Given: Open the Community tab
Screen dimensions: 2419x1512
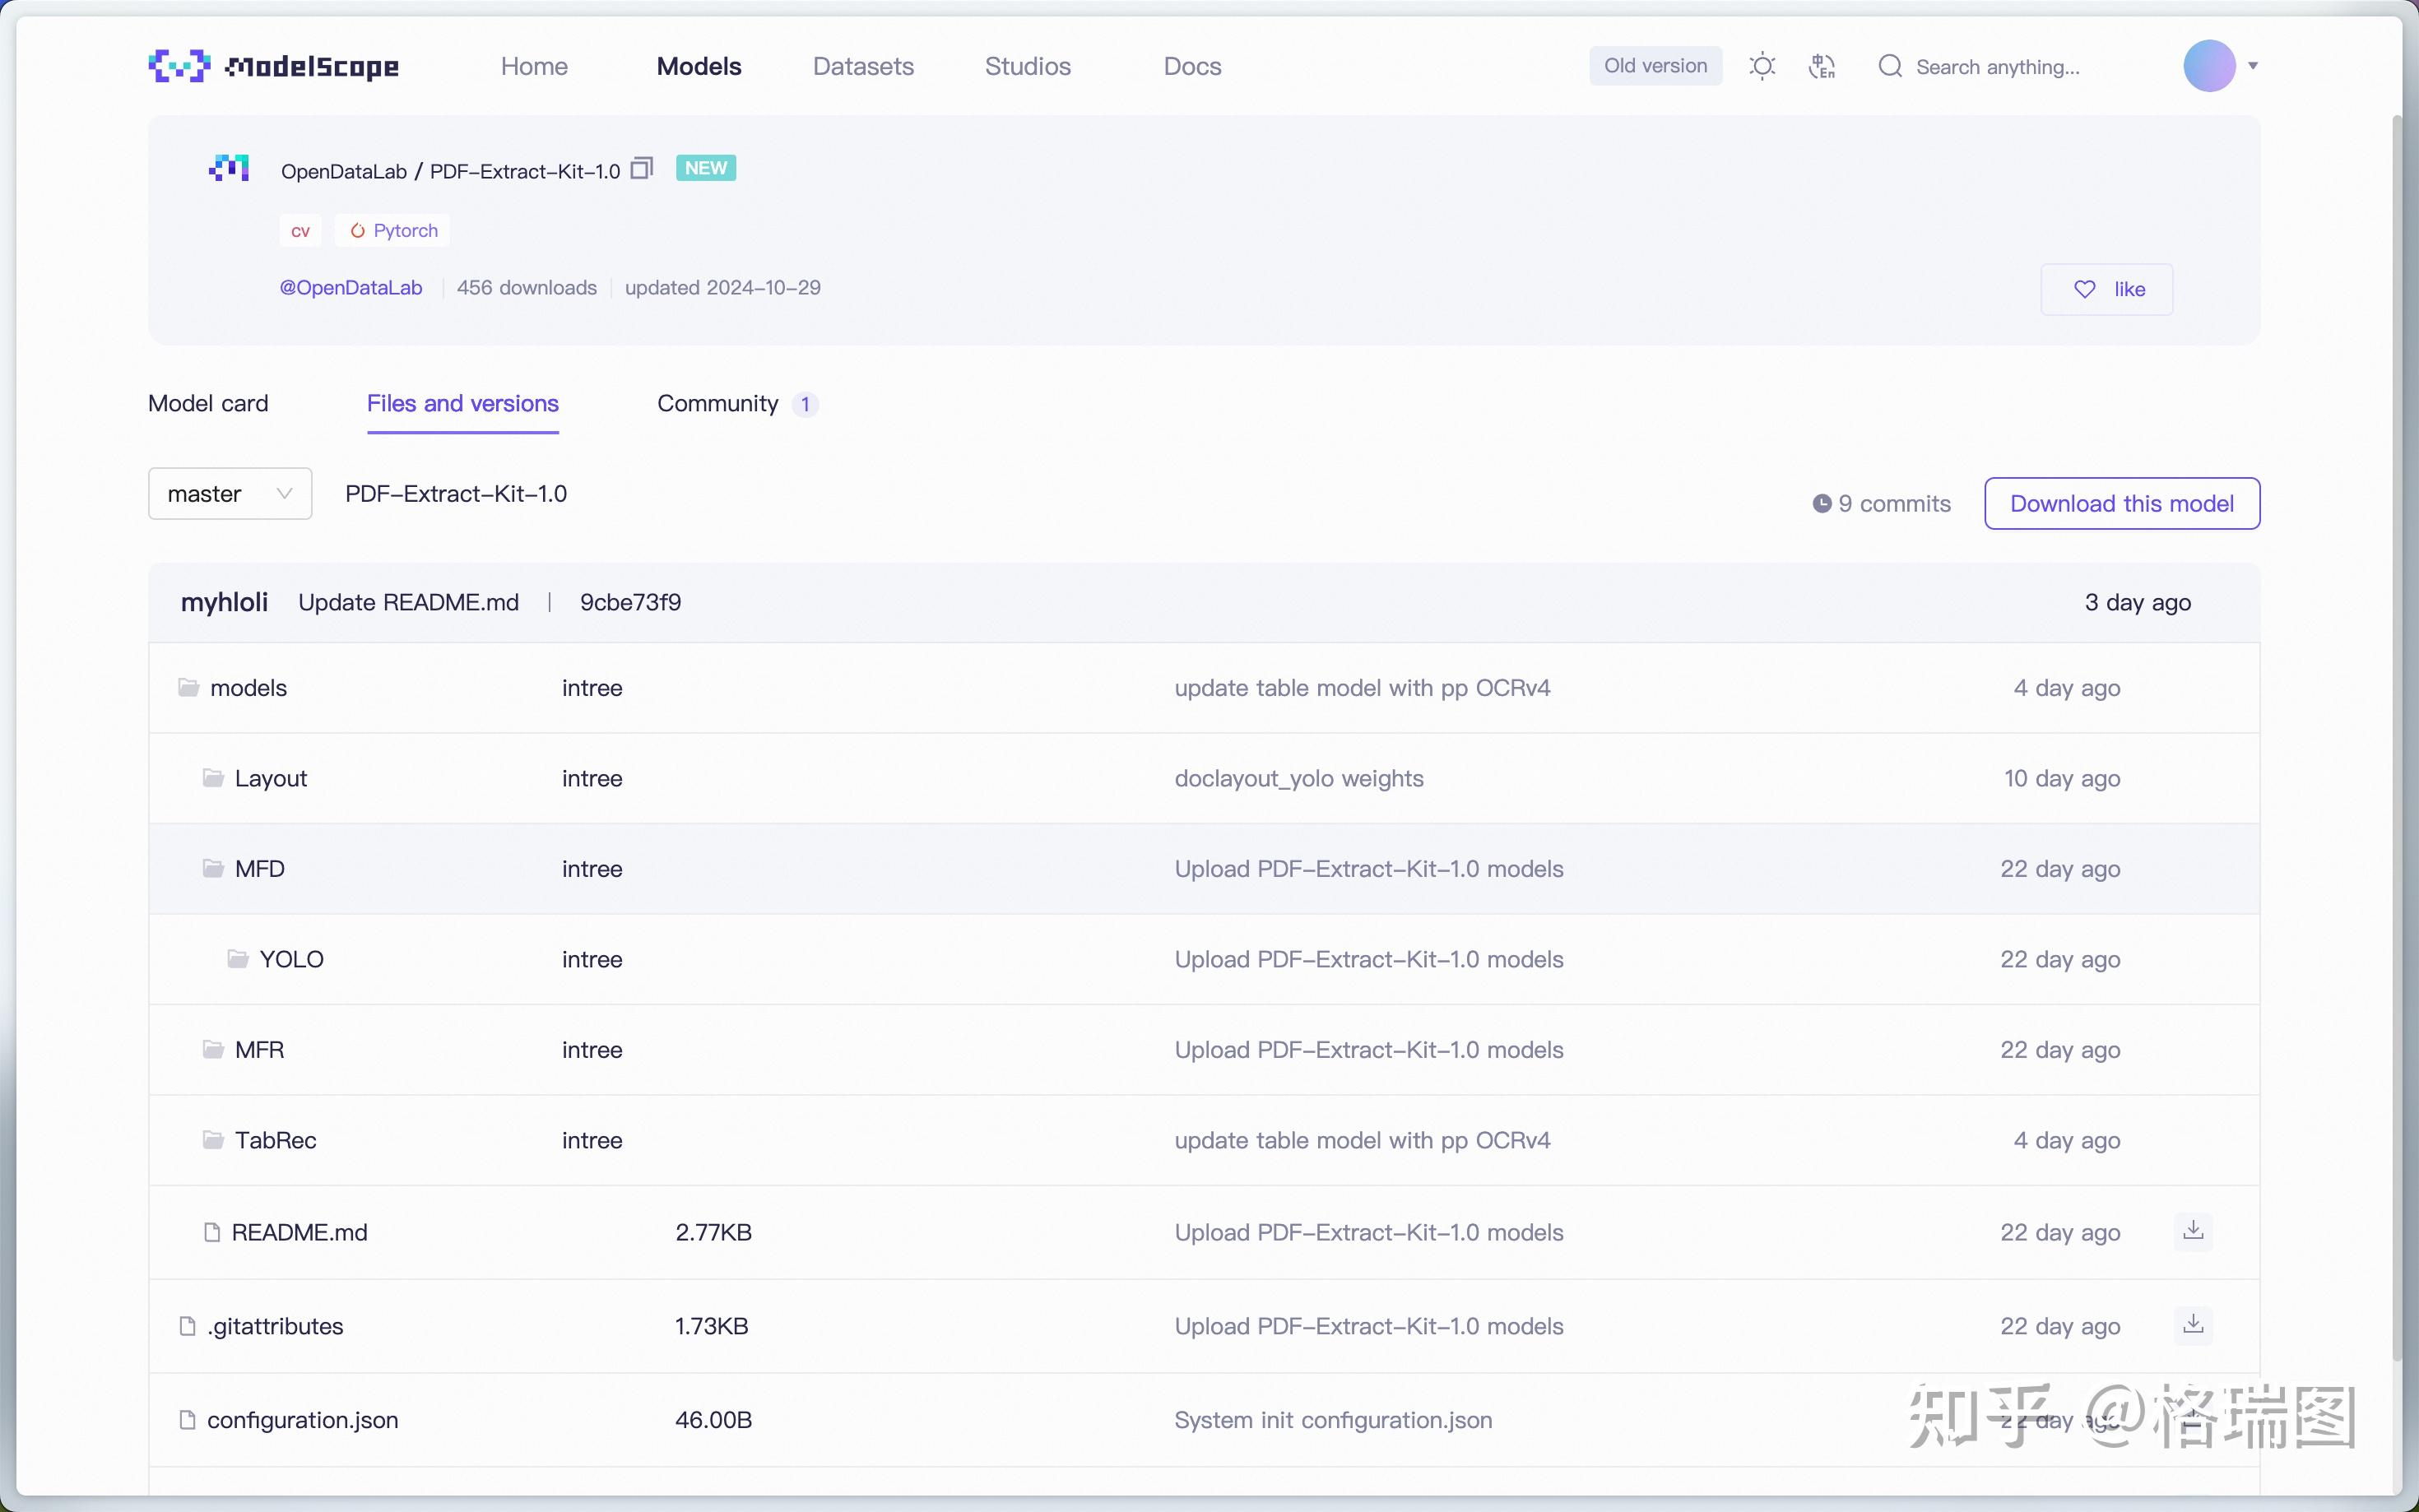Looking at the screenshot, I should click(718, 403).
